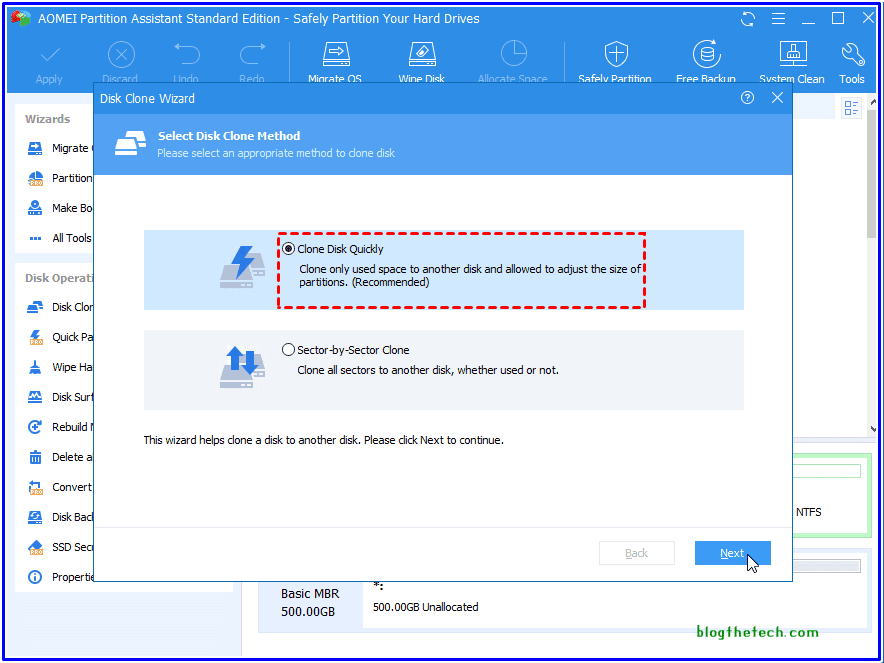Open the Free Backup tool
The image size is (884, 663).
click(706, 62)
